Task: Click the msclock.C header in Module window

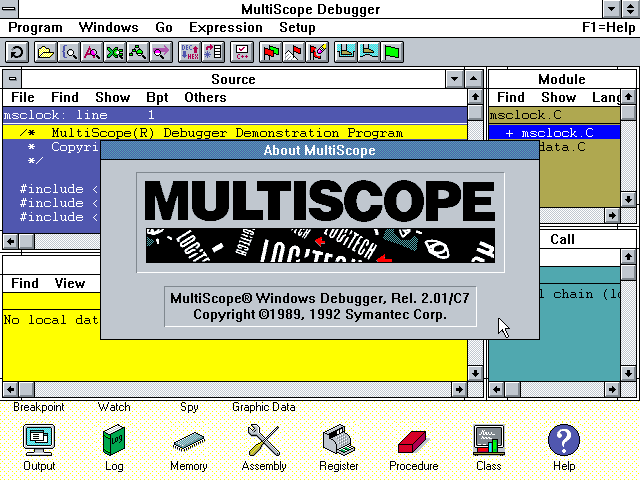Action: tap(554, 115)
